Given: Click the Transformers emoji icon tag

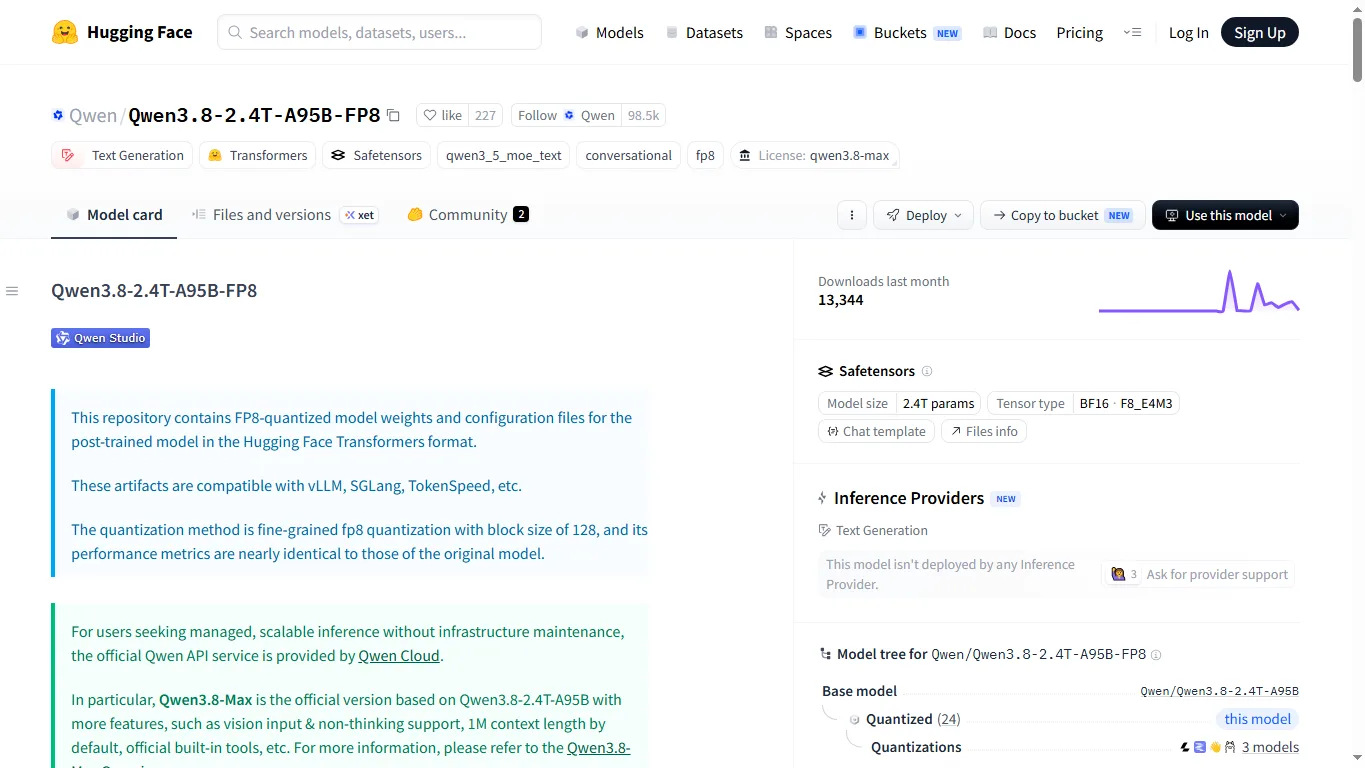Looking at the screenshot, I should click(x=215, y=155).
